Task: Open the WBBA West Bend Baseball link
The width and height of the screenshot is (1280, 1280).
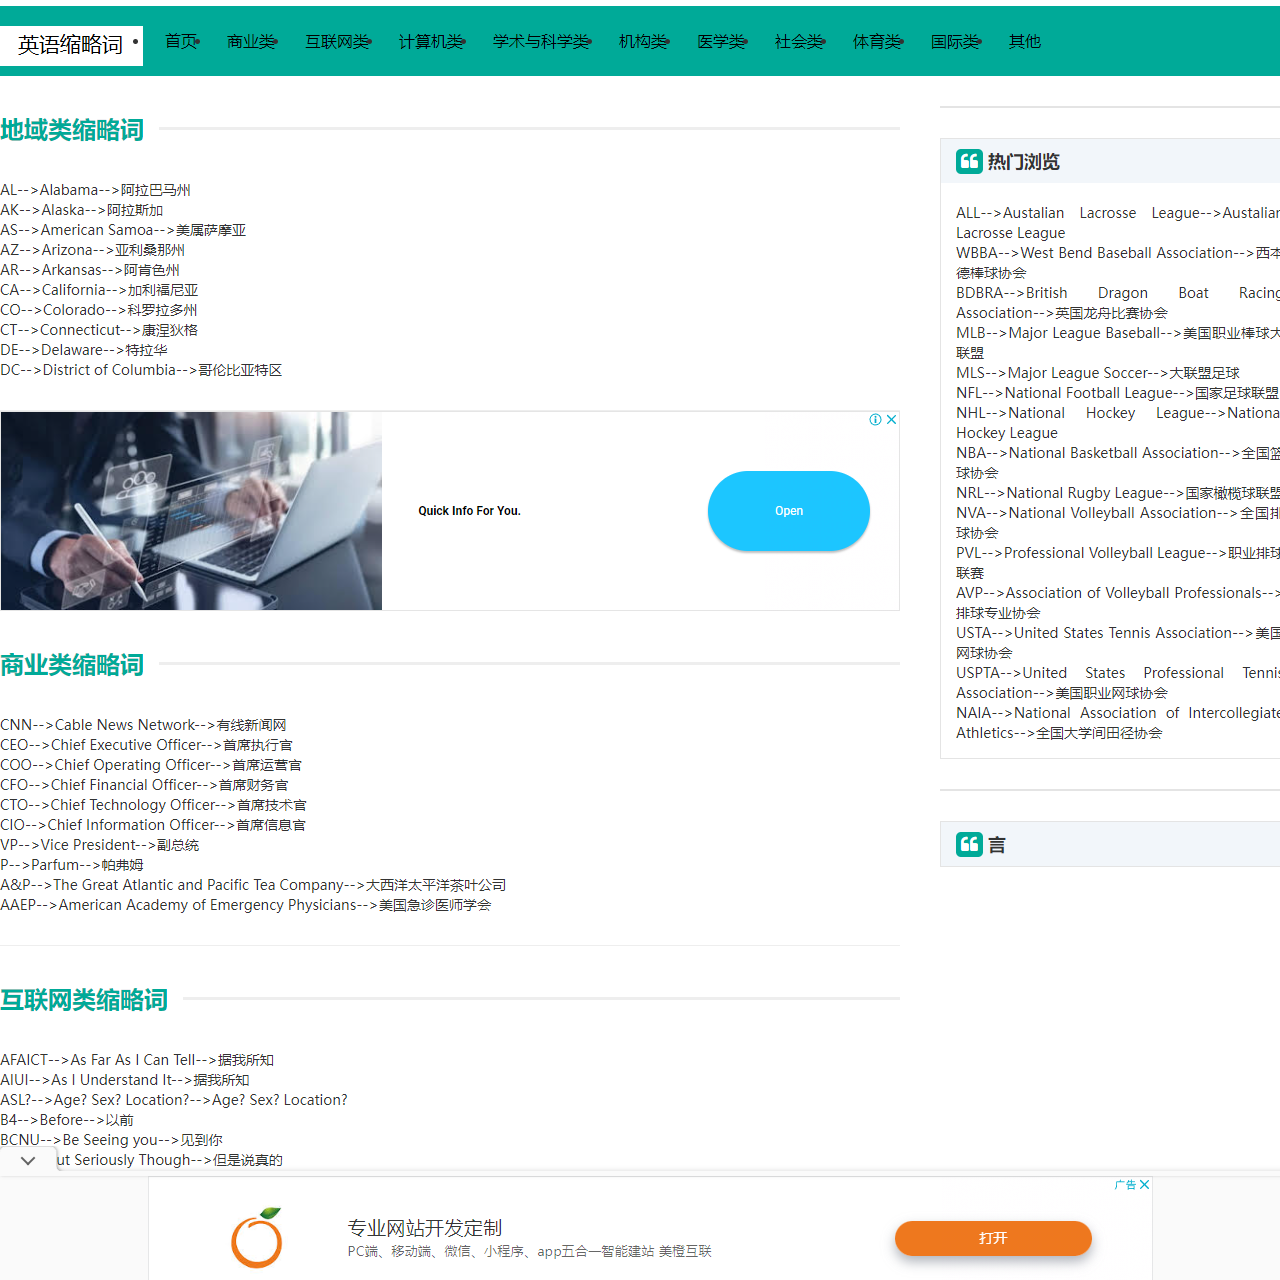Action: coord(1118,263)
